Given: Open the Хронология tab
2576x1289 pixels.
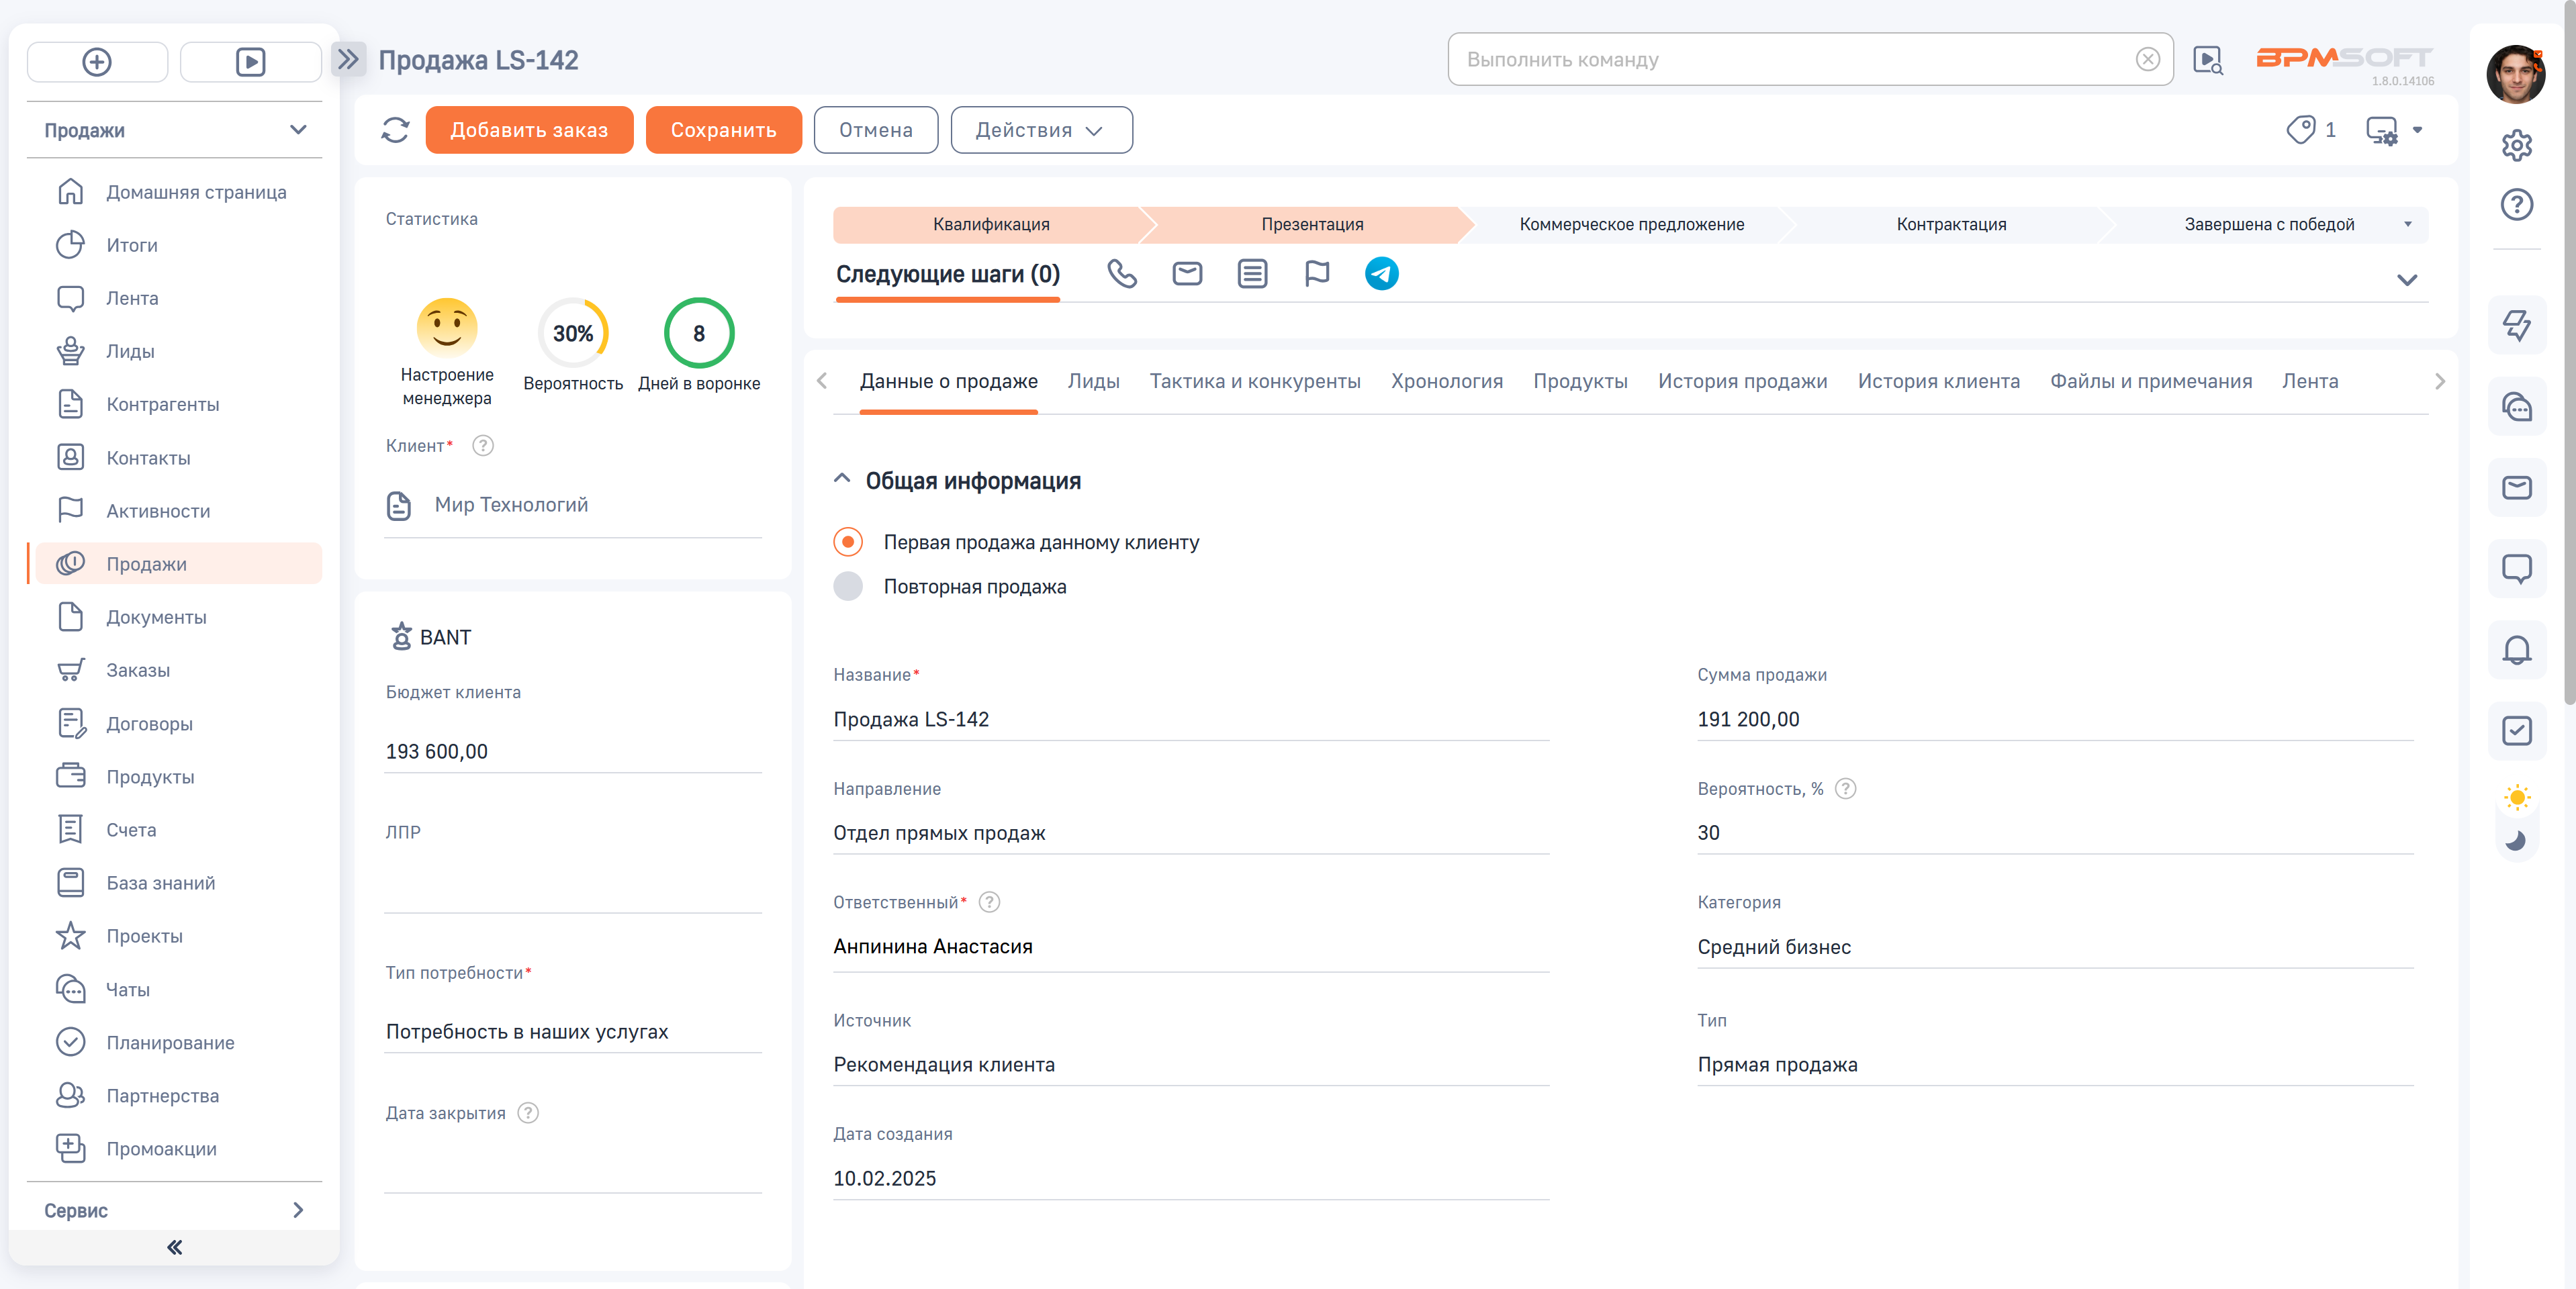Looking at the screenshot, I should pyautogui.click(x=1447, y=382).
